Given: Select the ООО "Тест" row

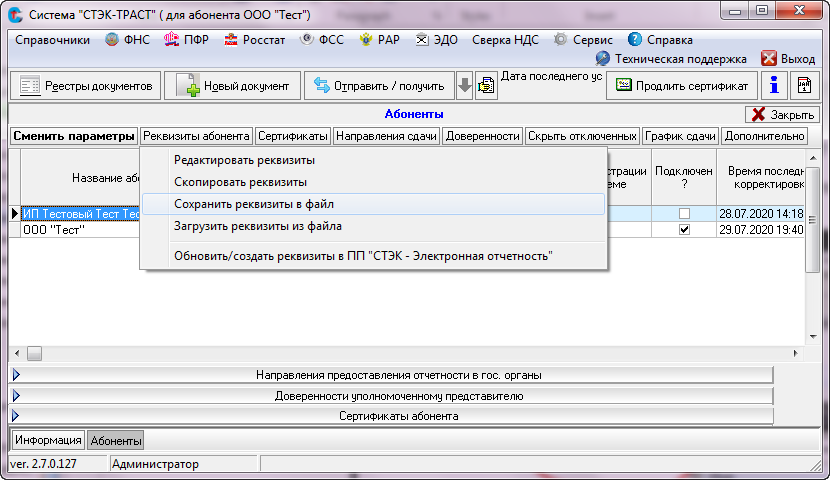Looking at the screenshot, I should (81, 230).
